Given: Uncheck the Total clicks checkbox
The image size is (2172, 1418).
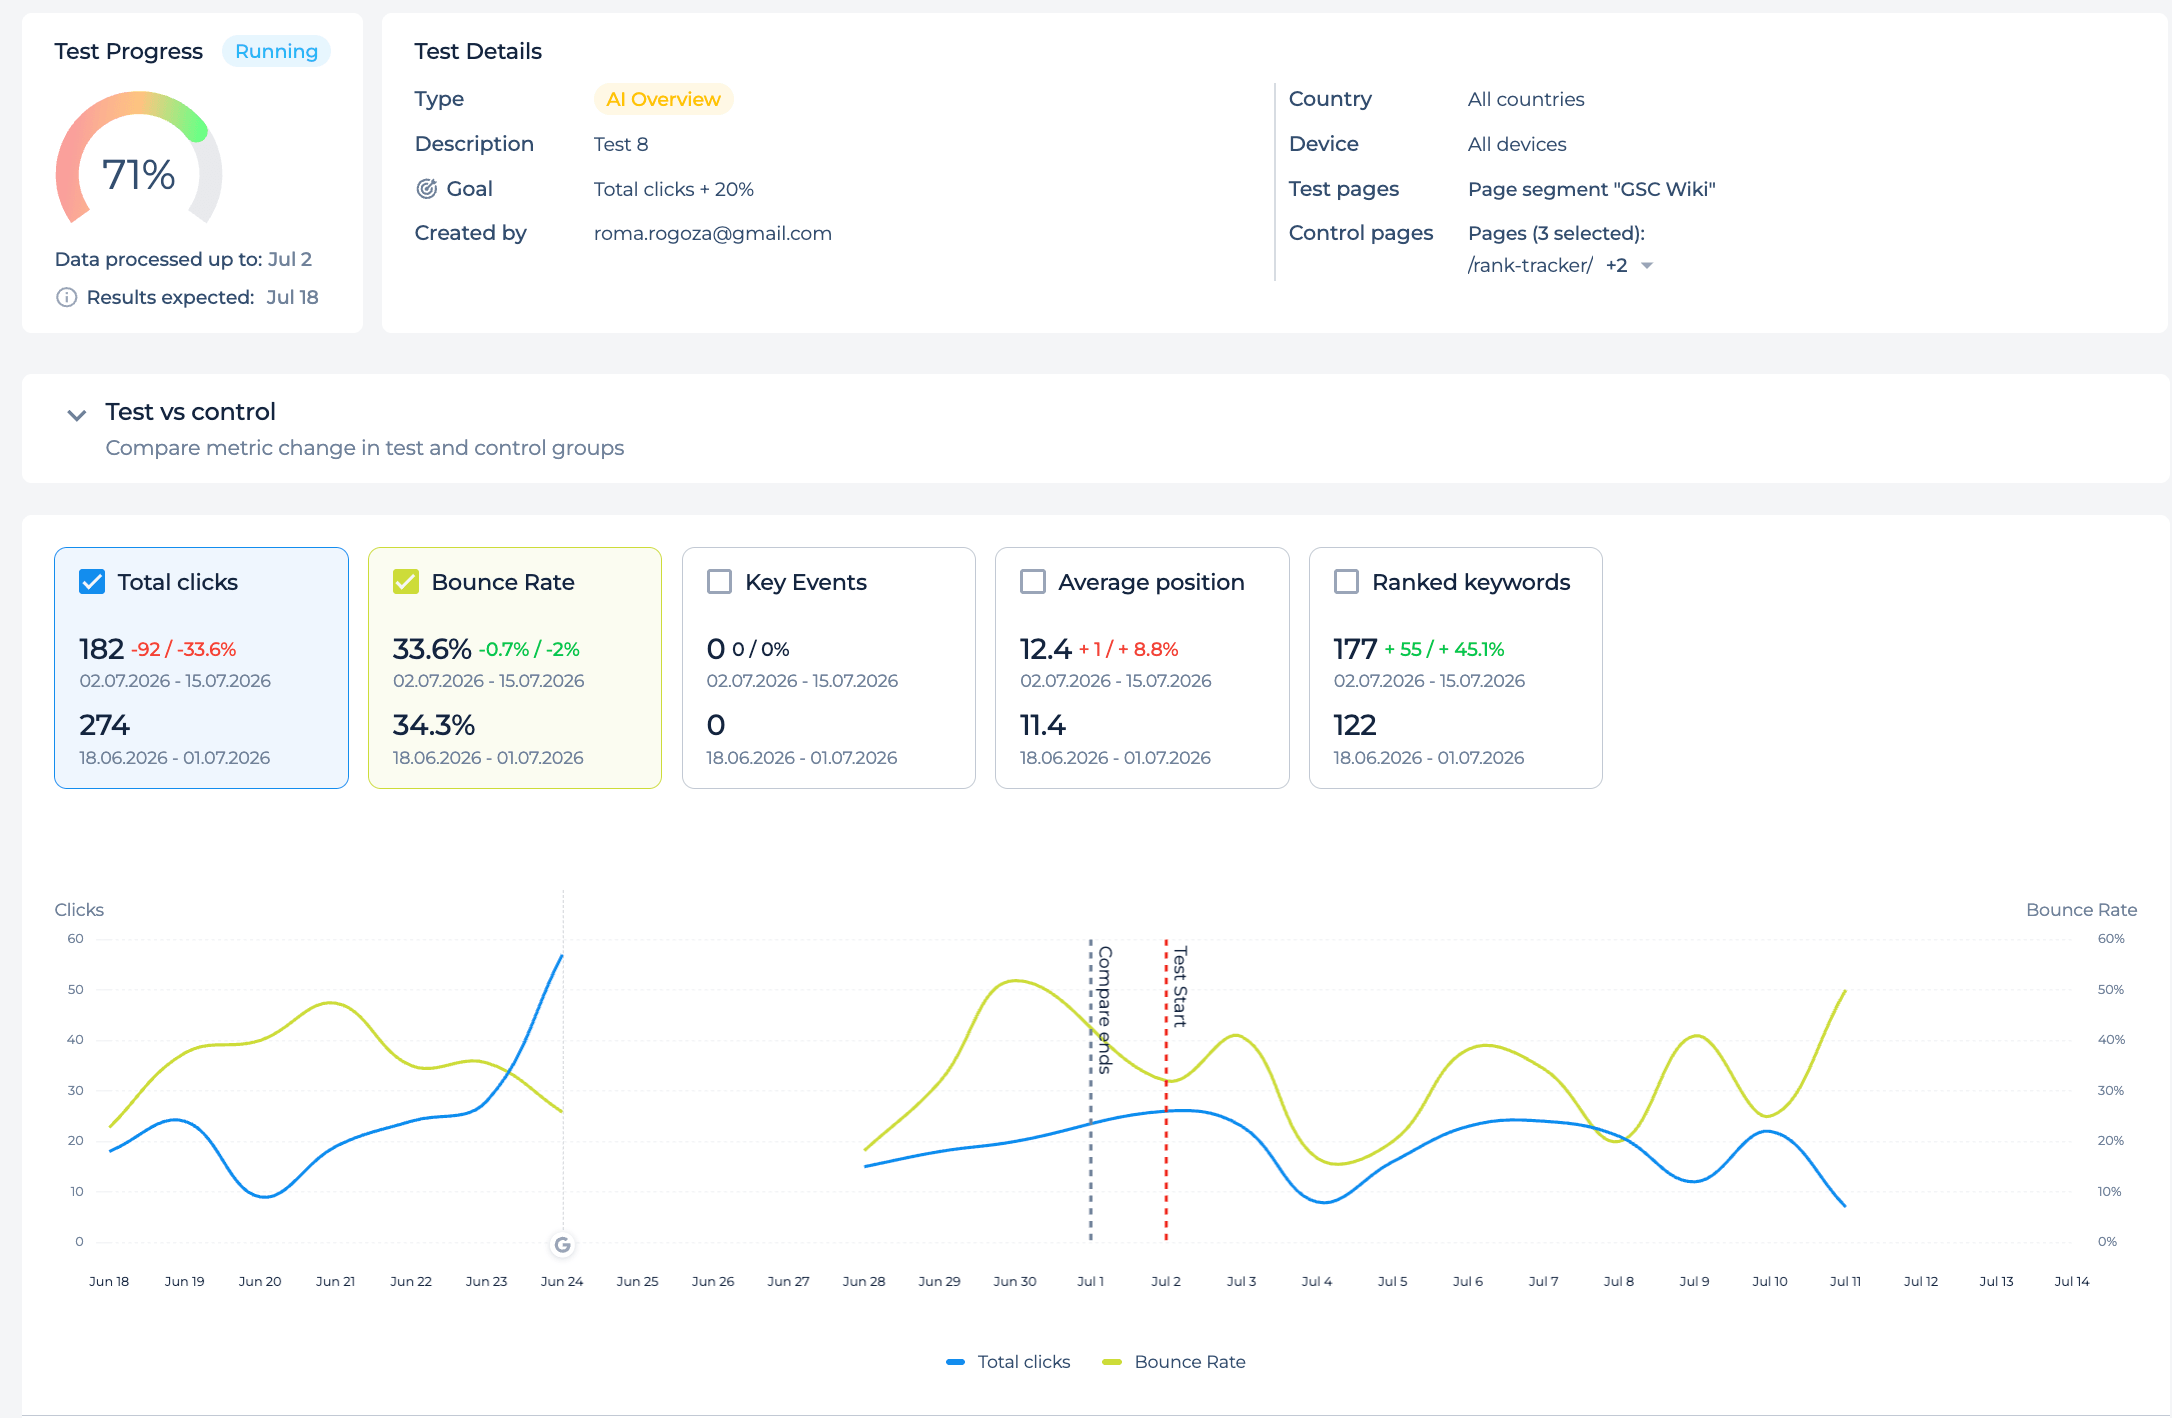Looking at the screenshot, I should pyautogui.click(x=92, y=582).
